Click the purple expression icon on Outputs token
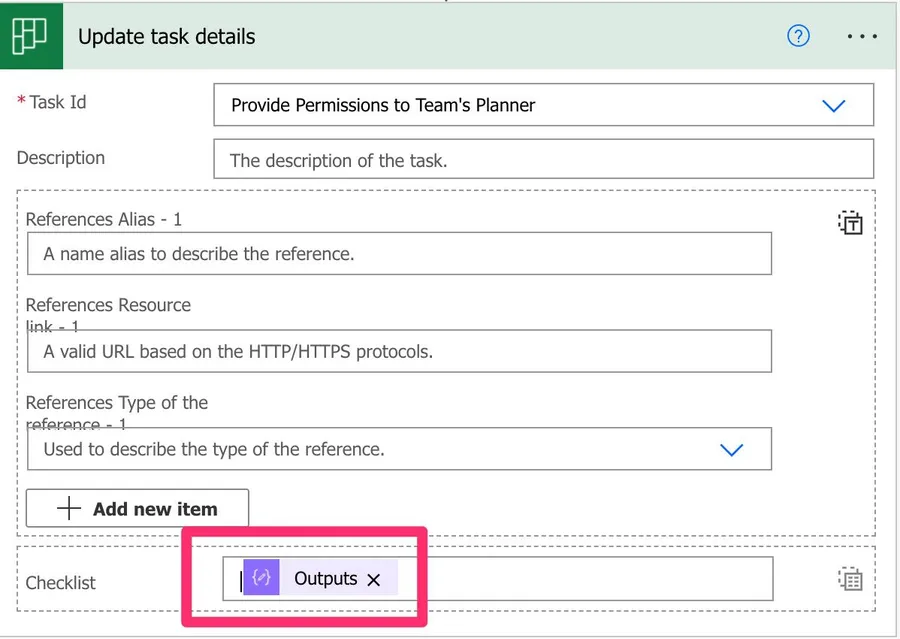This screenshot has width=900, height=639. (x=262, y=578)
